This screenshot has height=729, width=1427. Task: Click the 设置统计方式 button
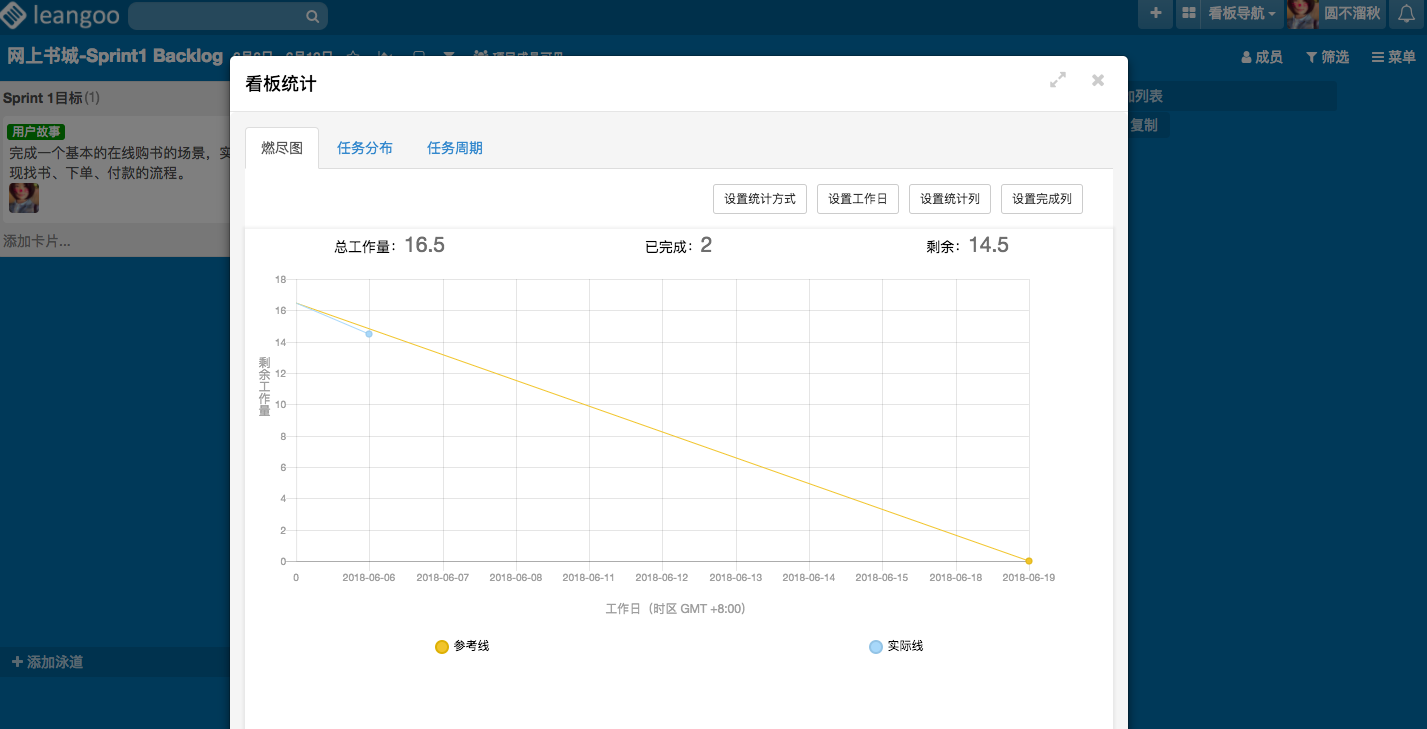pyautogui.click(x=760, y=199)
